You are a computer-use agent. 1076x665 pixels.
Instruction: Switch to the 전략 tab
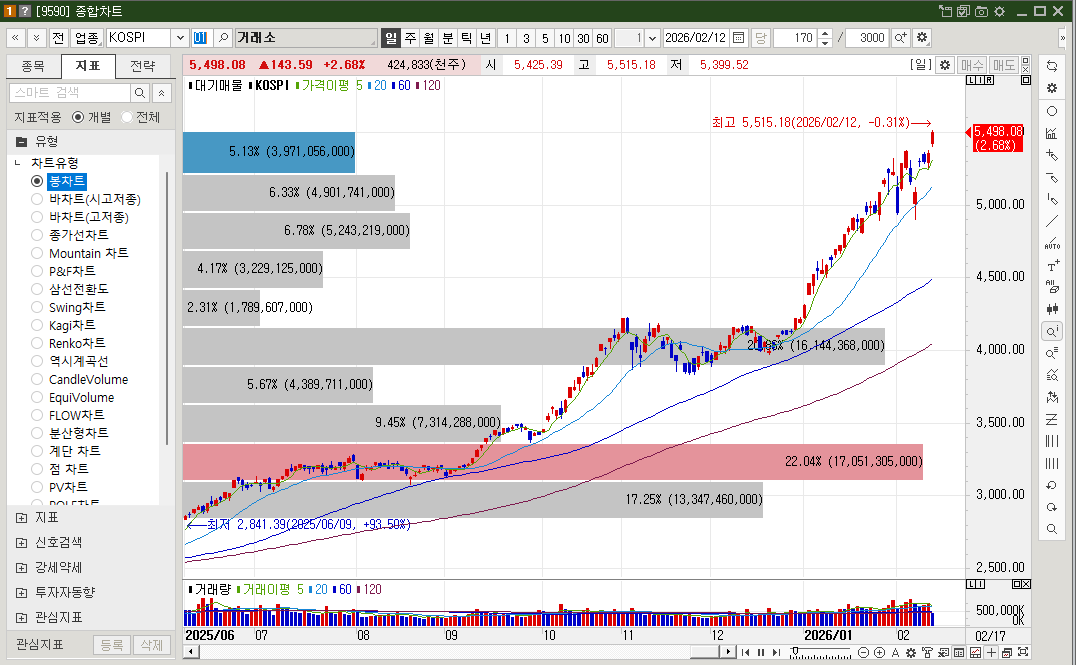click(x=143, y=66)
